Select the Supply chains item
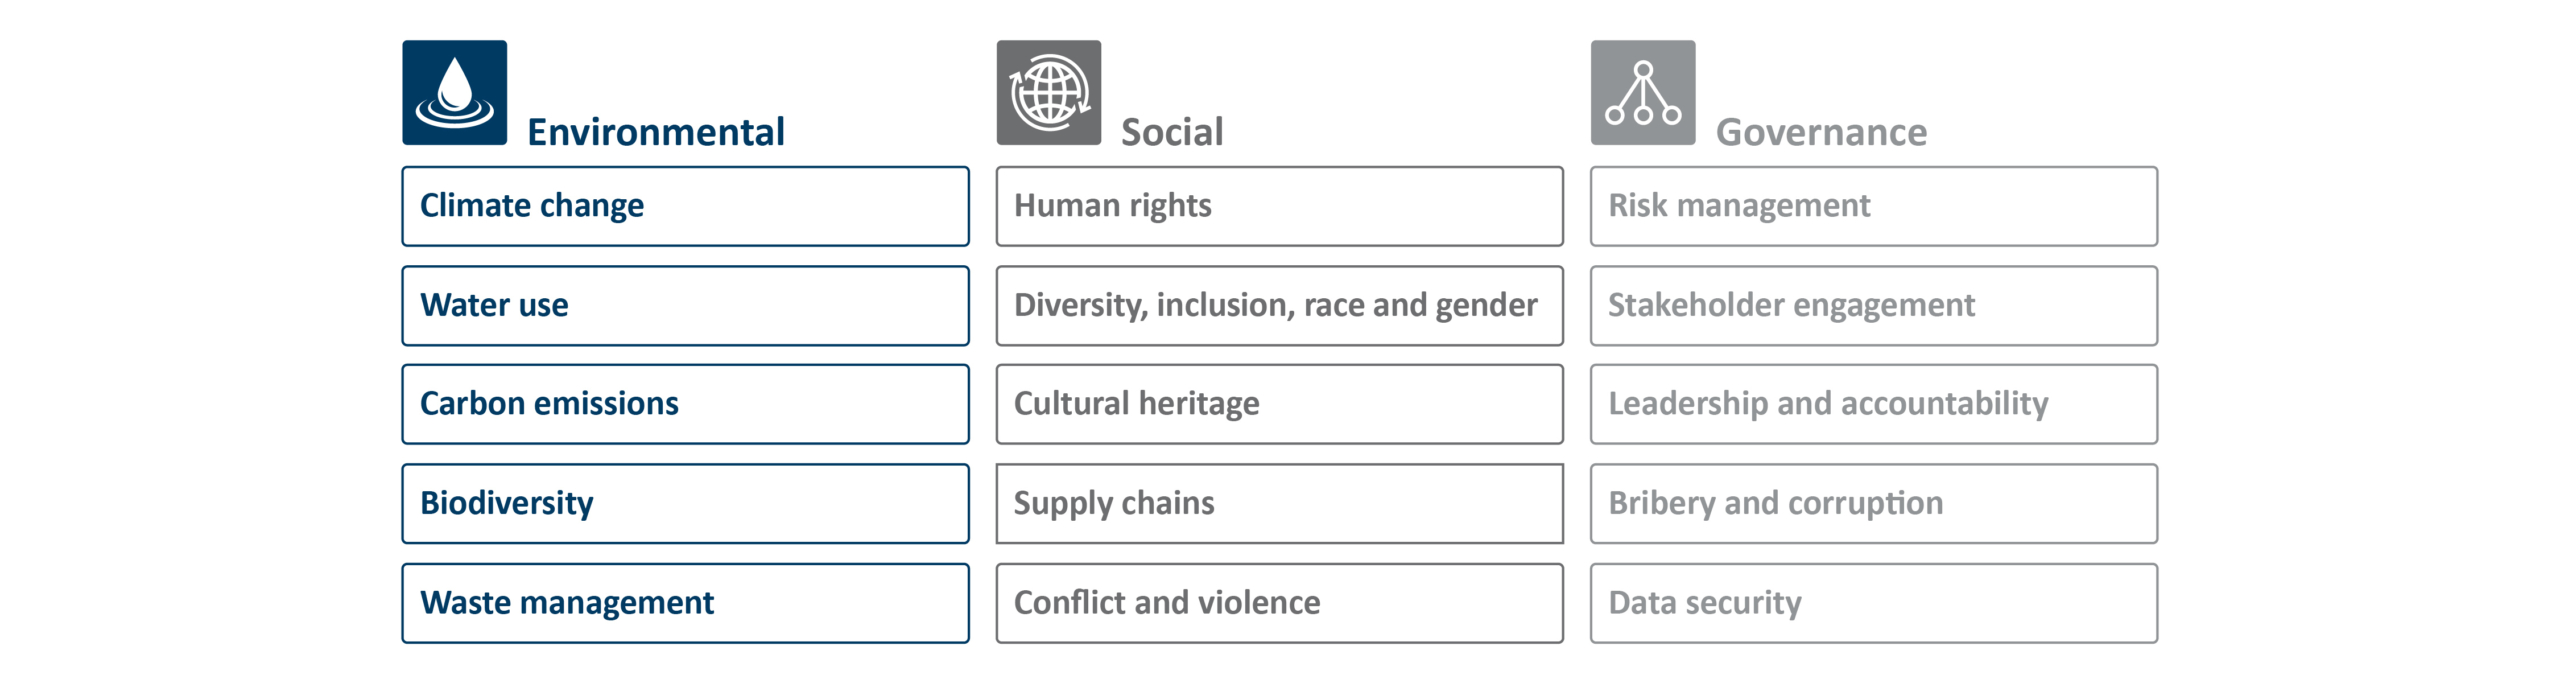The height and width of the screenshot is (683, 2560). (1279, 504)
